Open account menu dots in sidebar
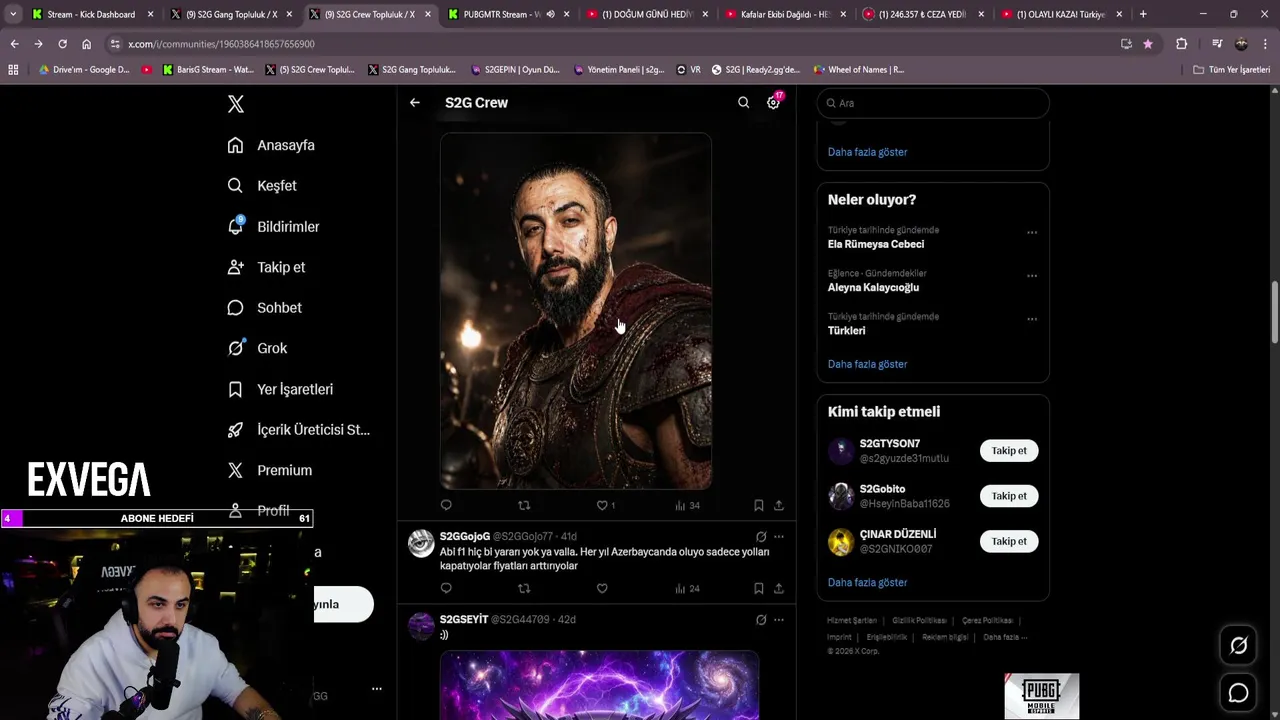1280x720 pixels. (376, 688)
